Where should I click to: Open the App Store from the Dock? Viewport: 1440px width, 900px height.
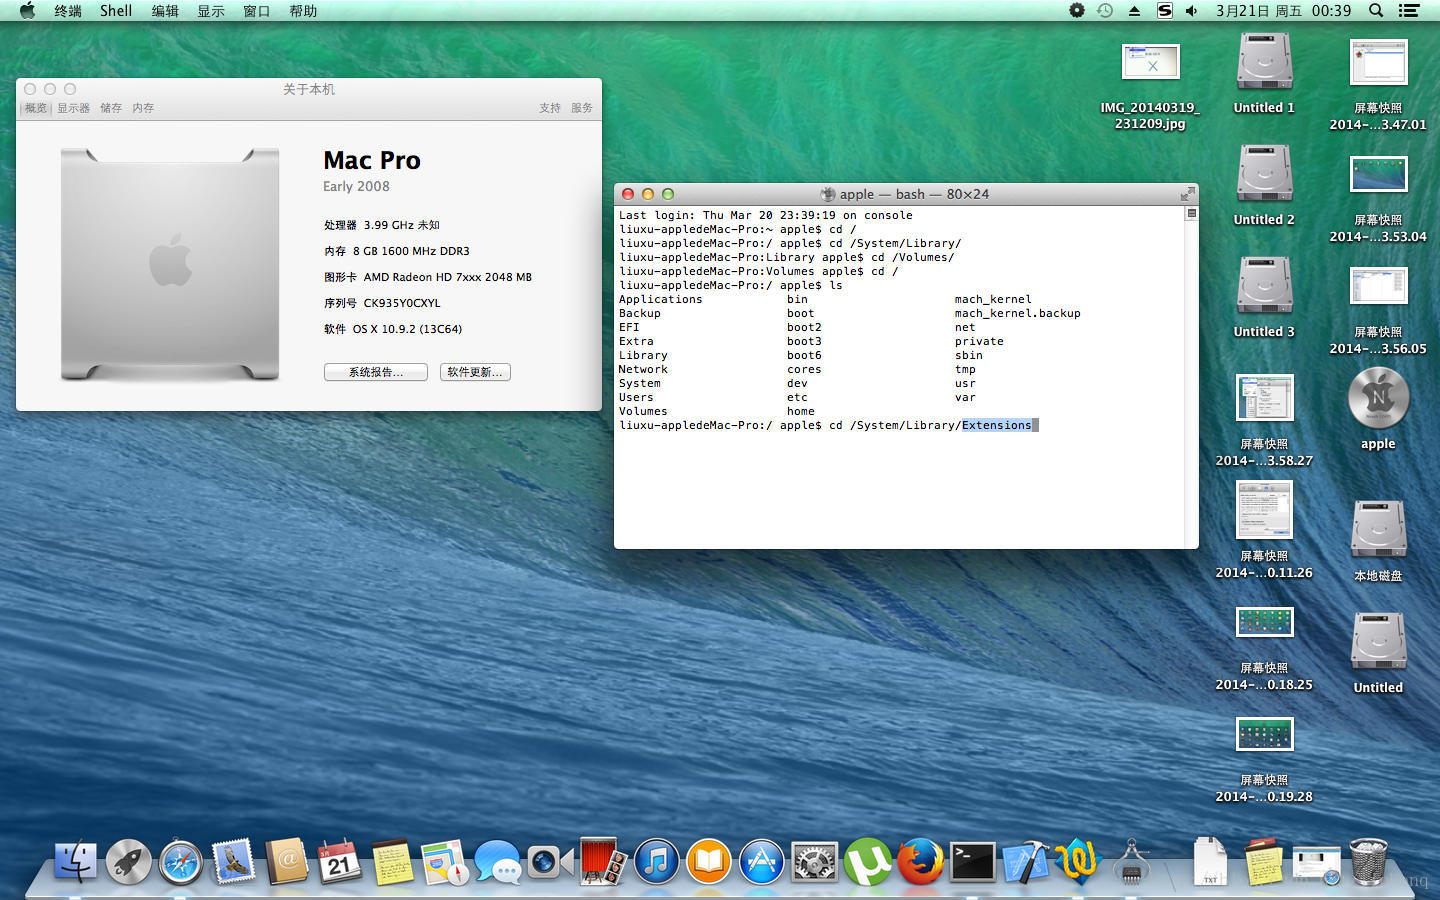(x=761, y=861)
